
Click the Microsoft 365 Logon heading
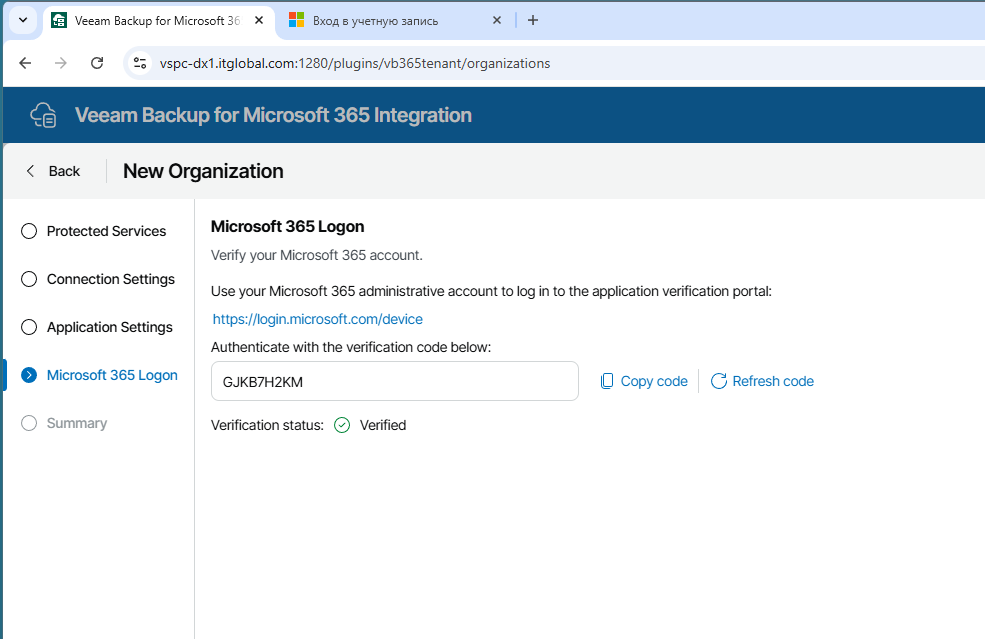coord(287,227)
